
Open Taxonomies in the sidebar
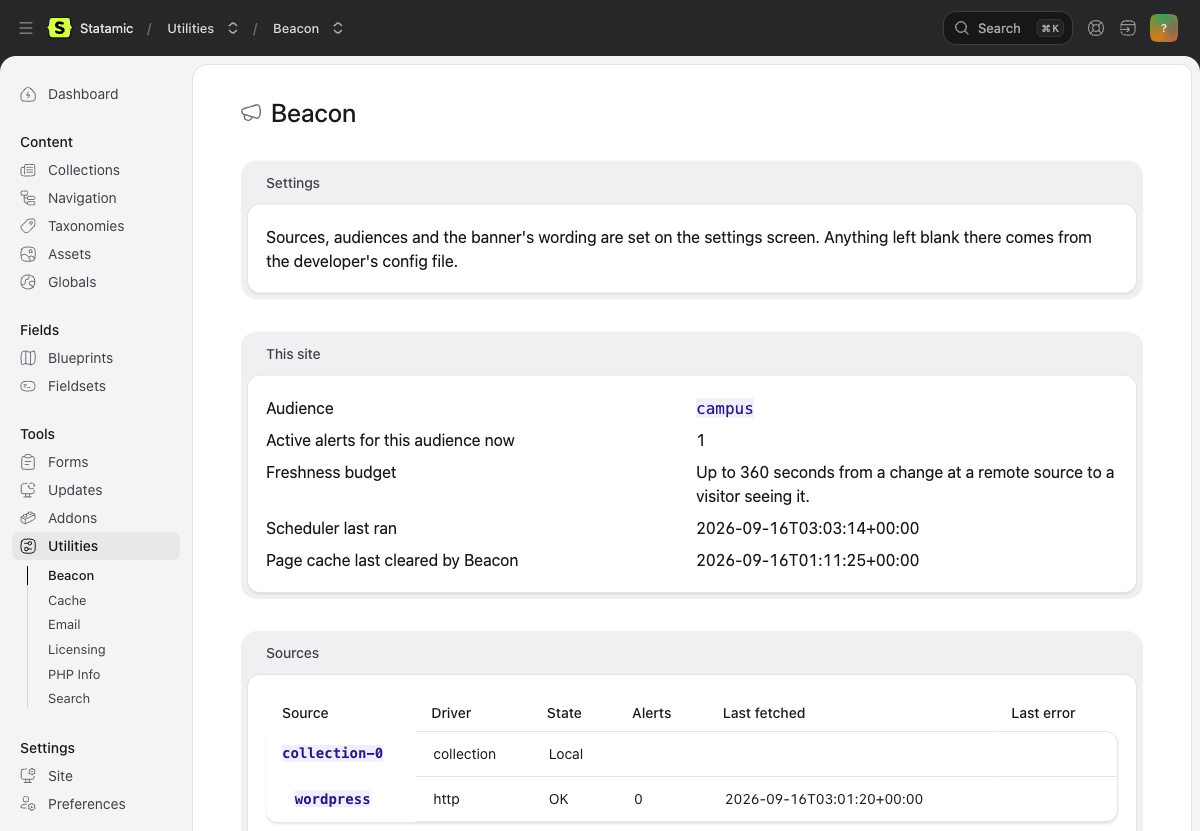(86, 226)
